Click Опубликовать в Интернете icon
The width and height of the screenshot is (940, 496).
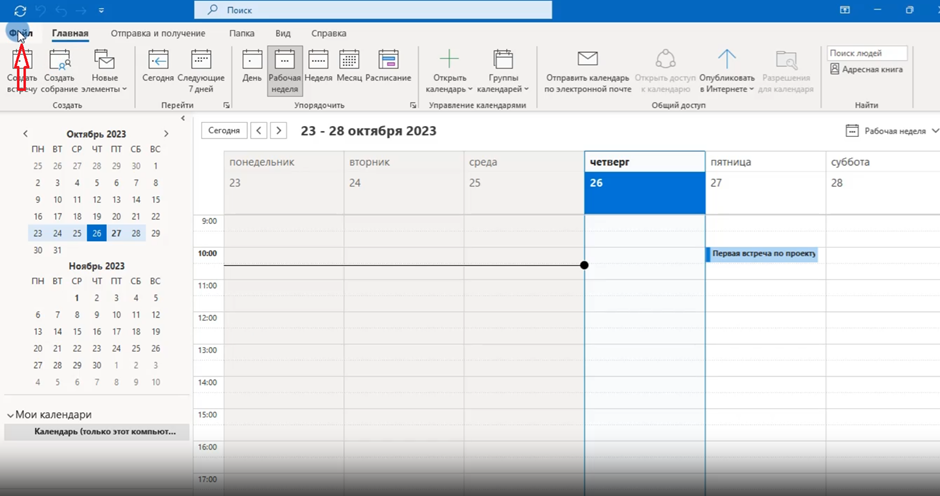coord(727,70)
